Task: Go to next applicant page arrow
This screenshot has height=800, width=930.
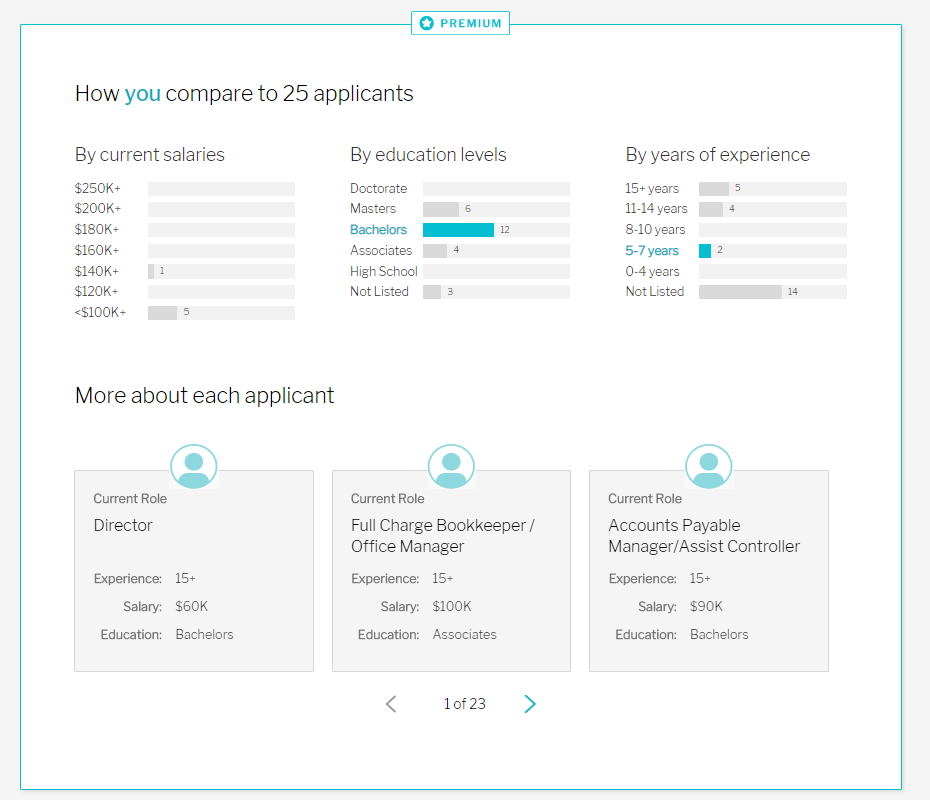Action: (530, 704)
